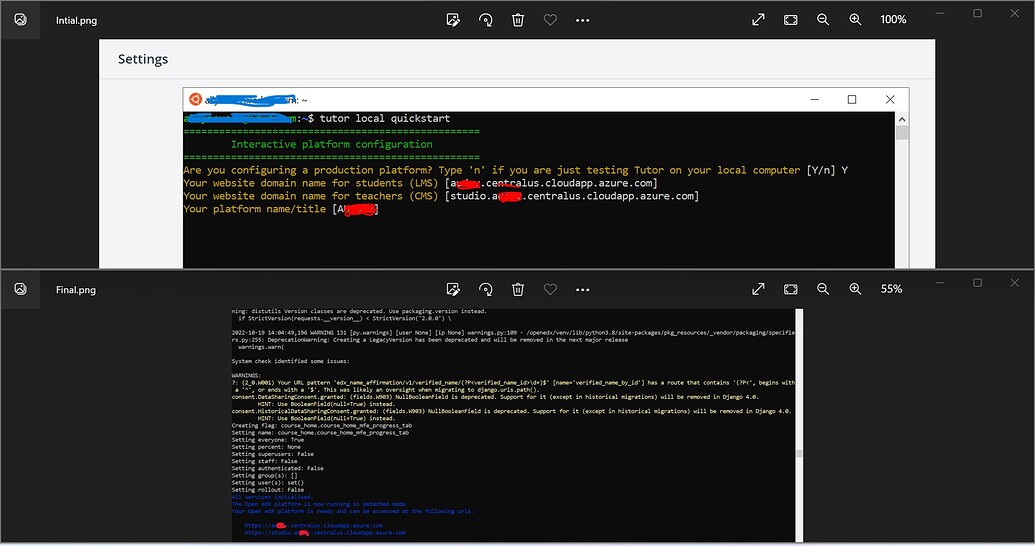The height and width of the screenshot is (546, 1035).
Task: Click the terminal scrollbar up arrow
Action: coord(902,119)
